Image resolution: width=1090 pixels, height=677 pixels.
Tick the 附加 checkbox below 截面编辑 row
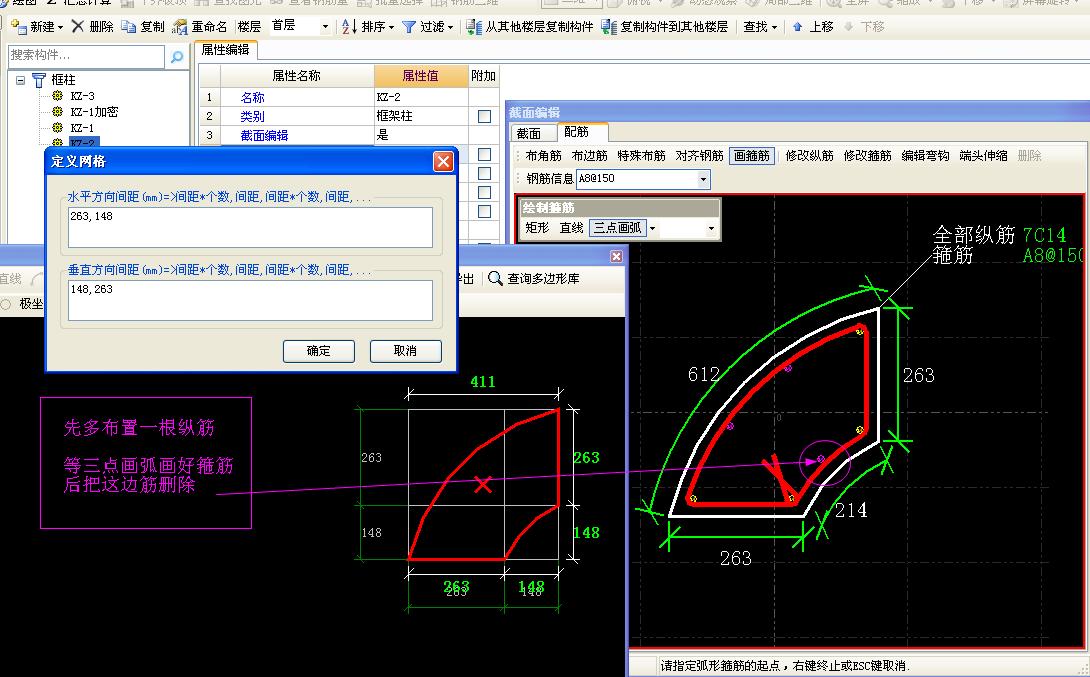[x=485, y=154]
